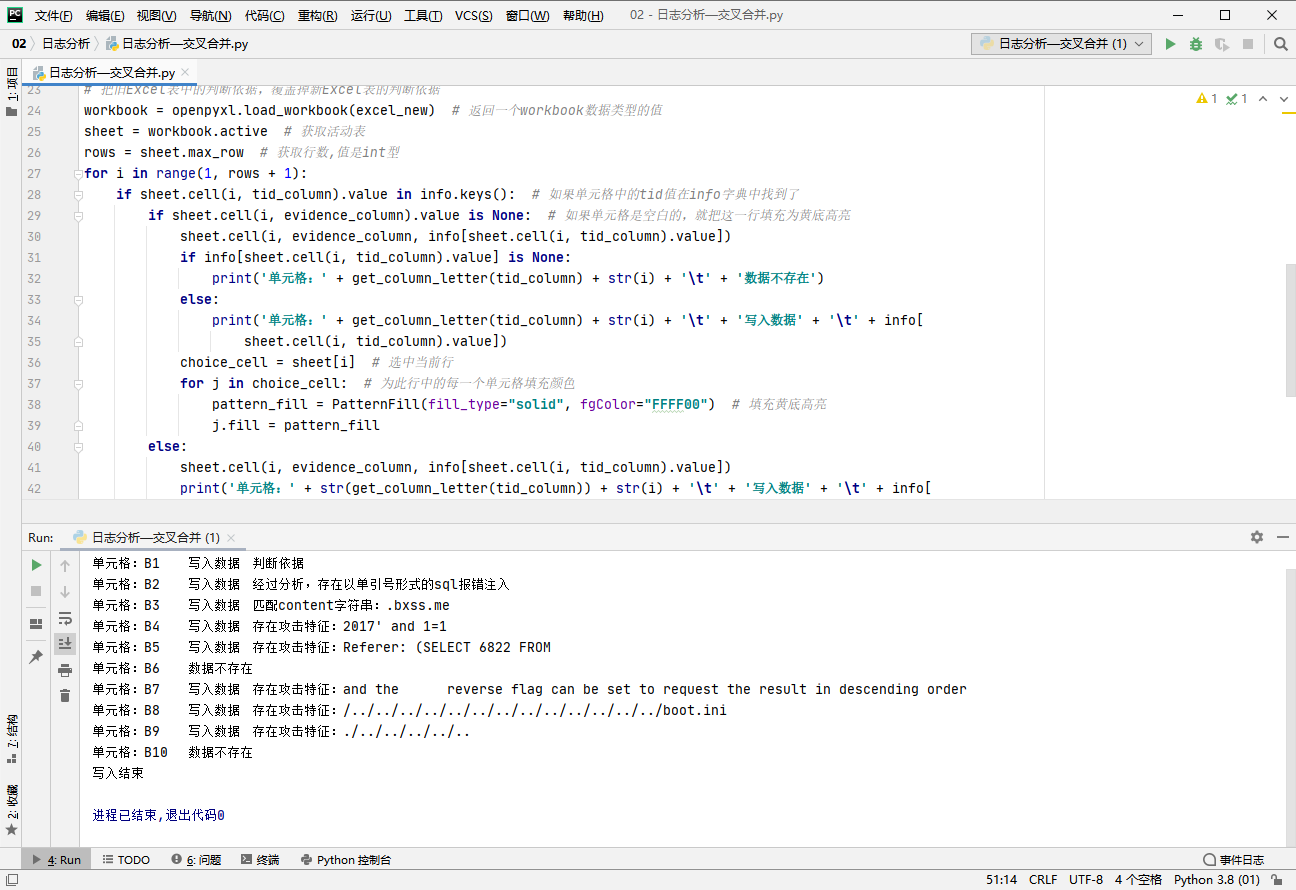Image resolution: width=1296 pixels, height=890 pixels.
Task: Open the 代码(C) menu
Action: click(x=264, y=16)
